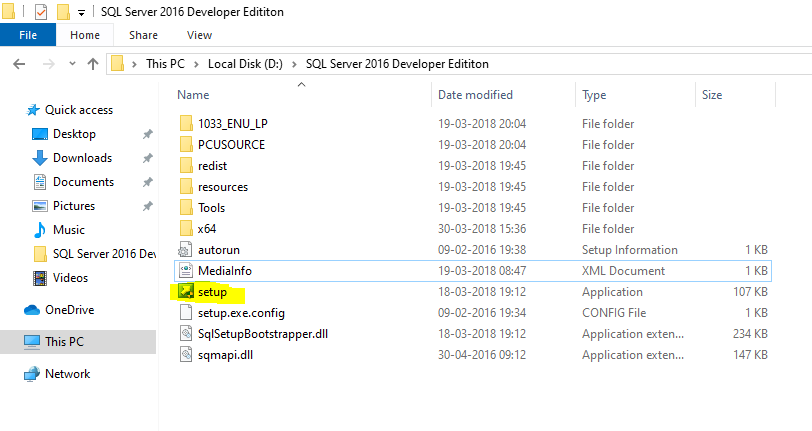
Task: Go back with the Back arrow
Action: point(19,64)
